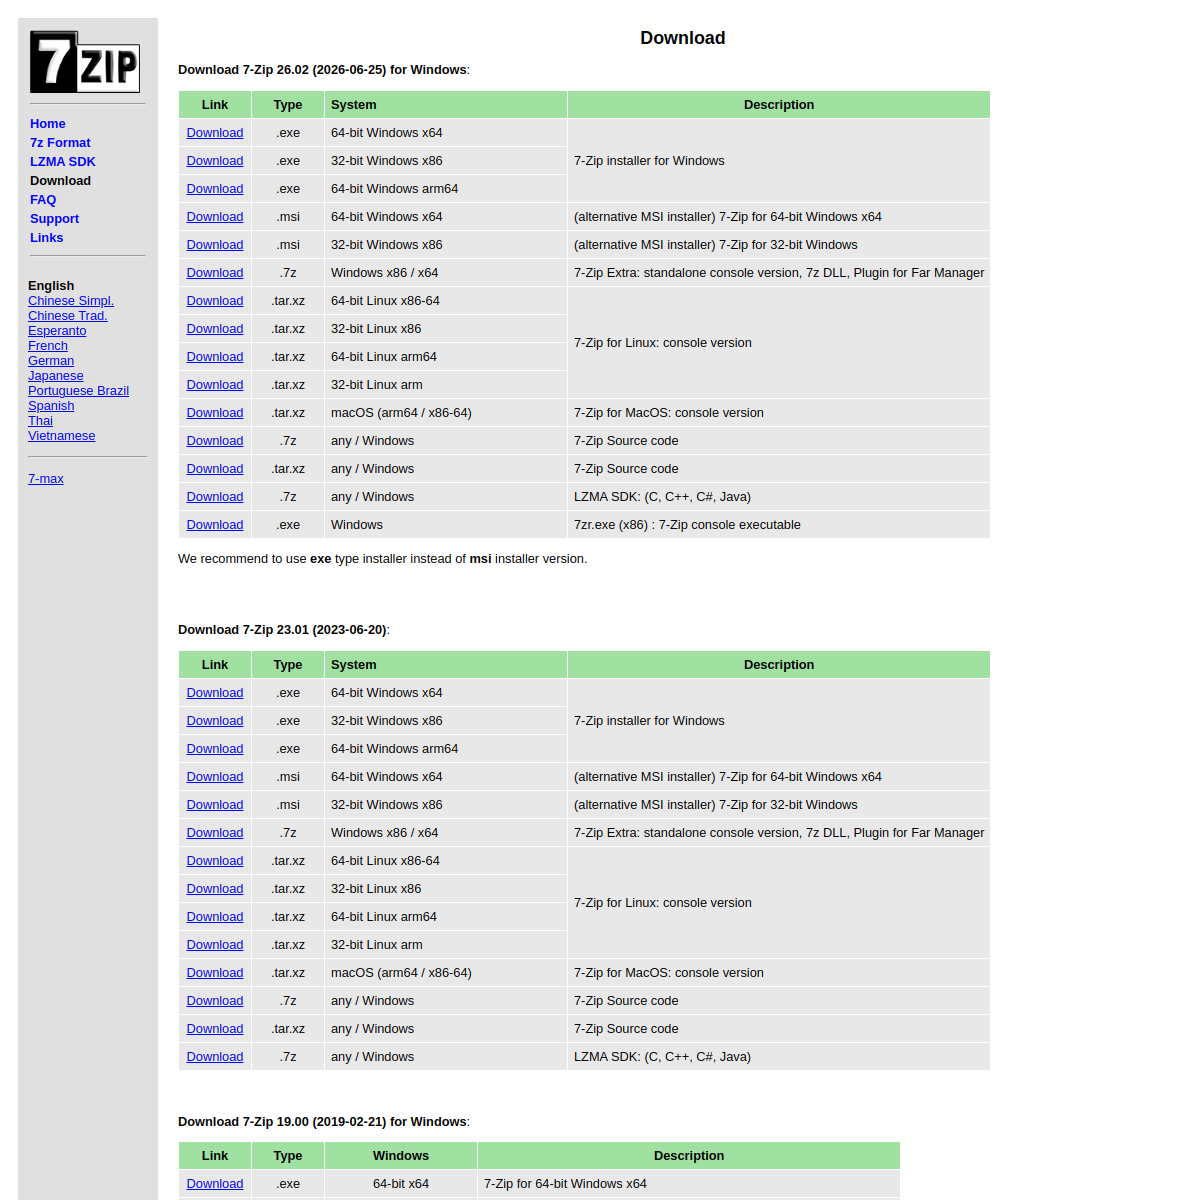Download 26.02 .exe for 64-bit Windows arm64
This screenshot has height=1200, width=1200.
point(215,189)
